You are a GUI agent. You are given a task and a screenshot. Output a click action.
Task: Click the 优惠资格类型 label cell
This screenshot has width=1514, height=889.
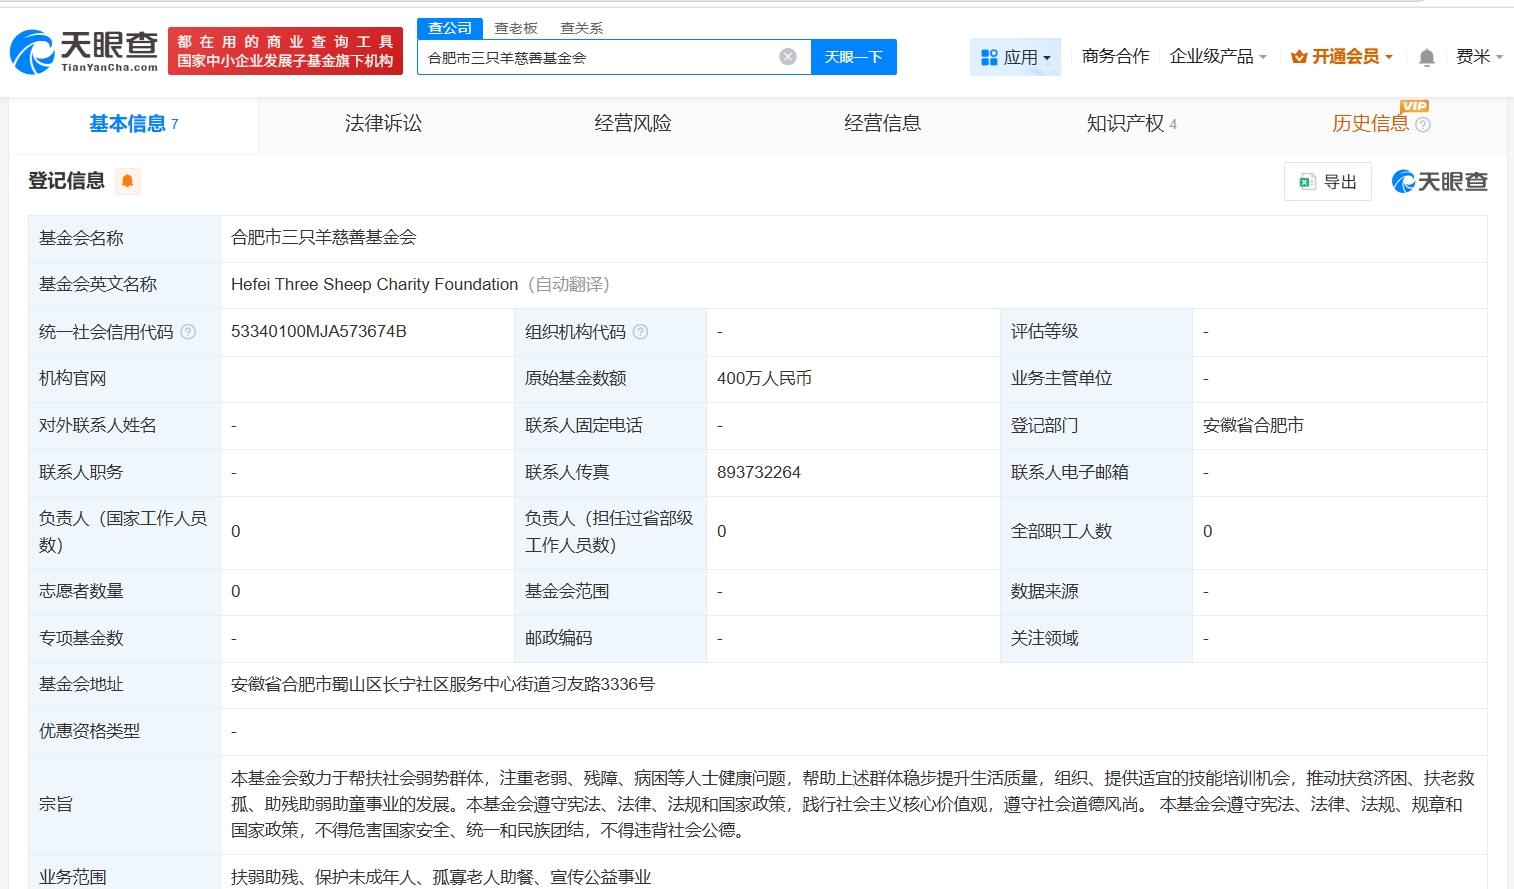coord(124,732)
